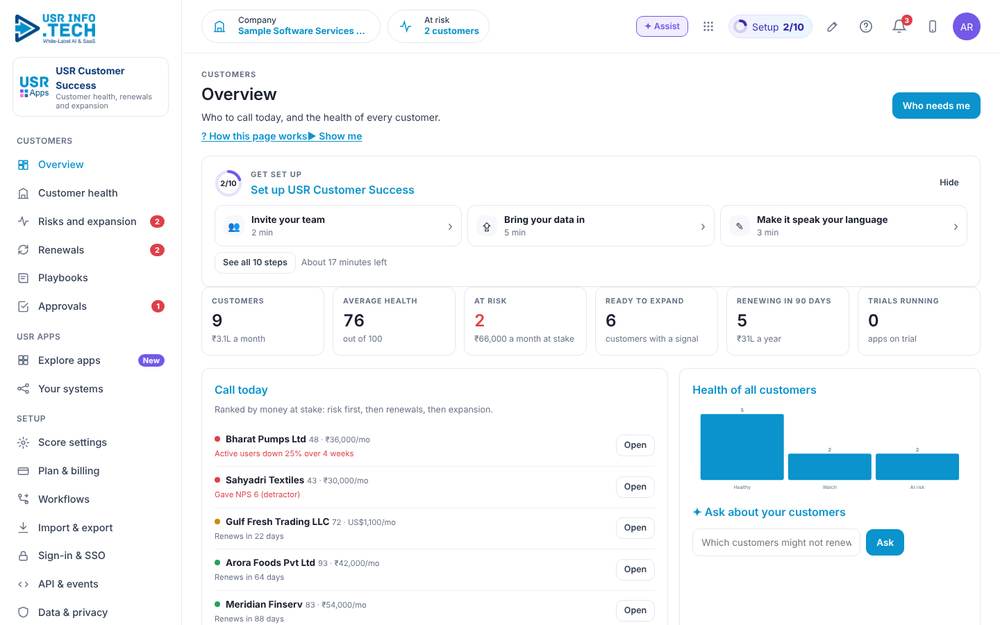
Task: Click the Customer health sidebar icon
Action: pos(23,193)
